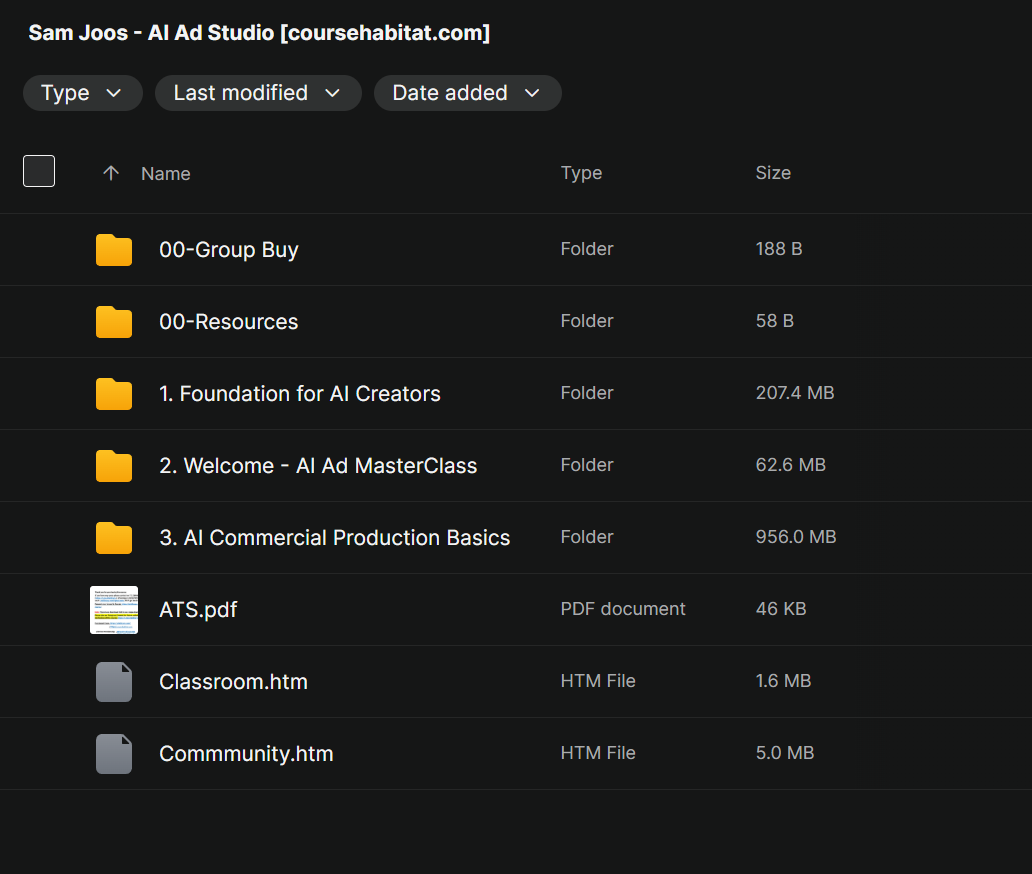1032x874 pixels.
Task: Expand the Type filter dropdown
Action: click(83, 93)
